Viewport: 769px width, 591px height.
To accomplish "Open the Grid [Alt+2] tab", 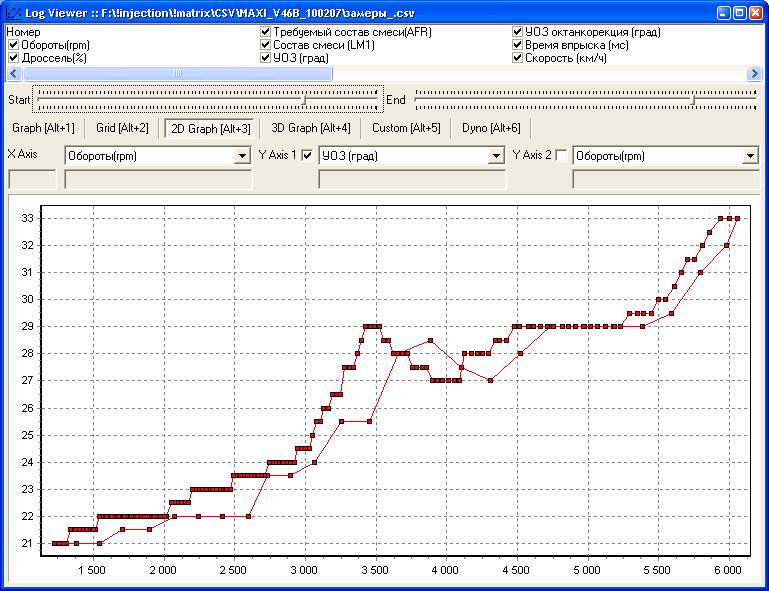I will click(122, 128).
